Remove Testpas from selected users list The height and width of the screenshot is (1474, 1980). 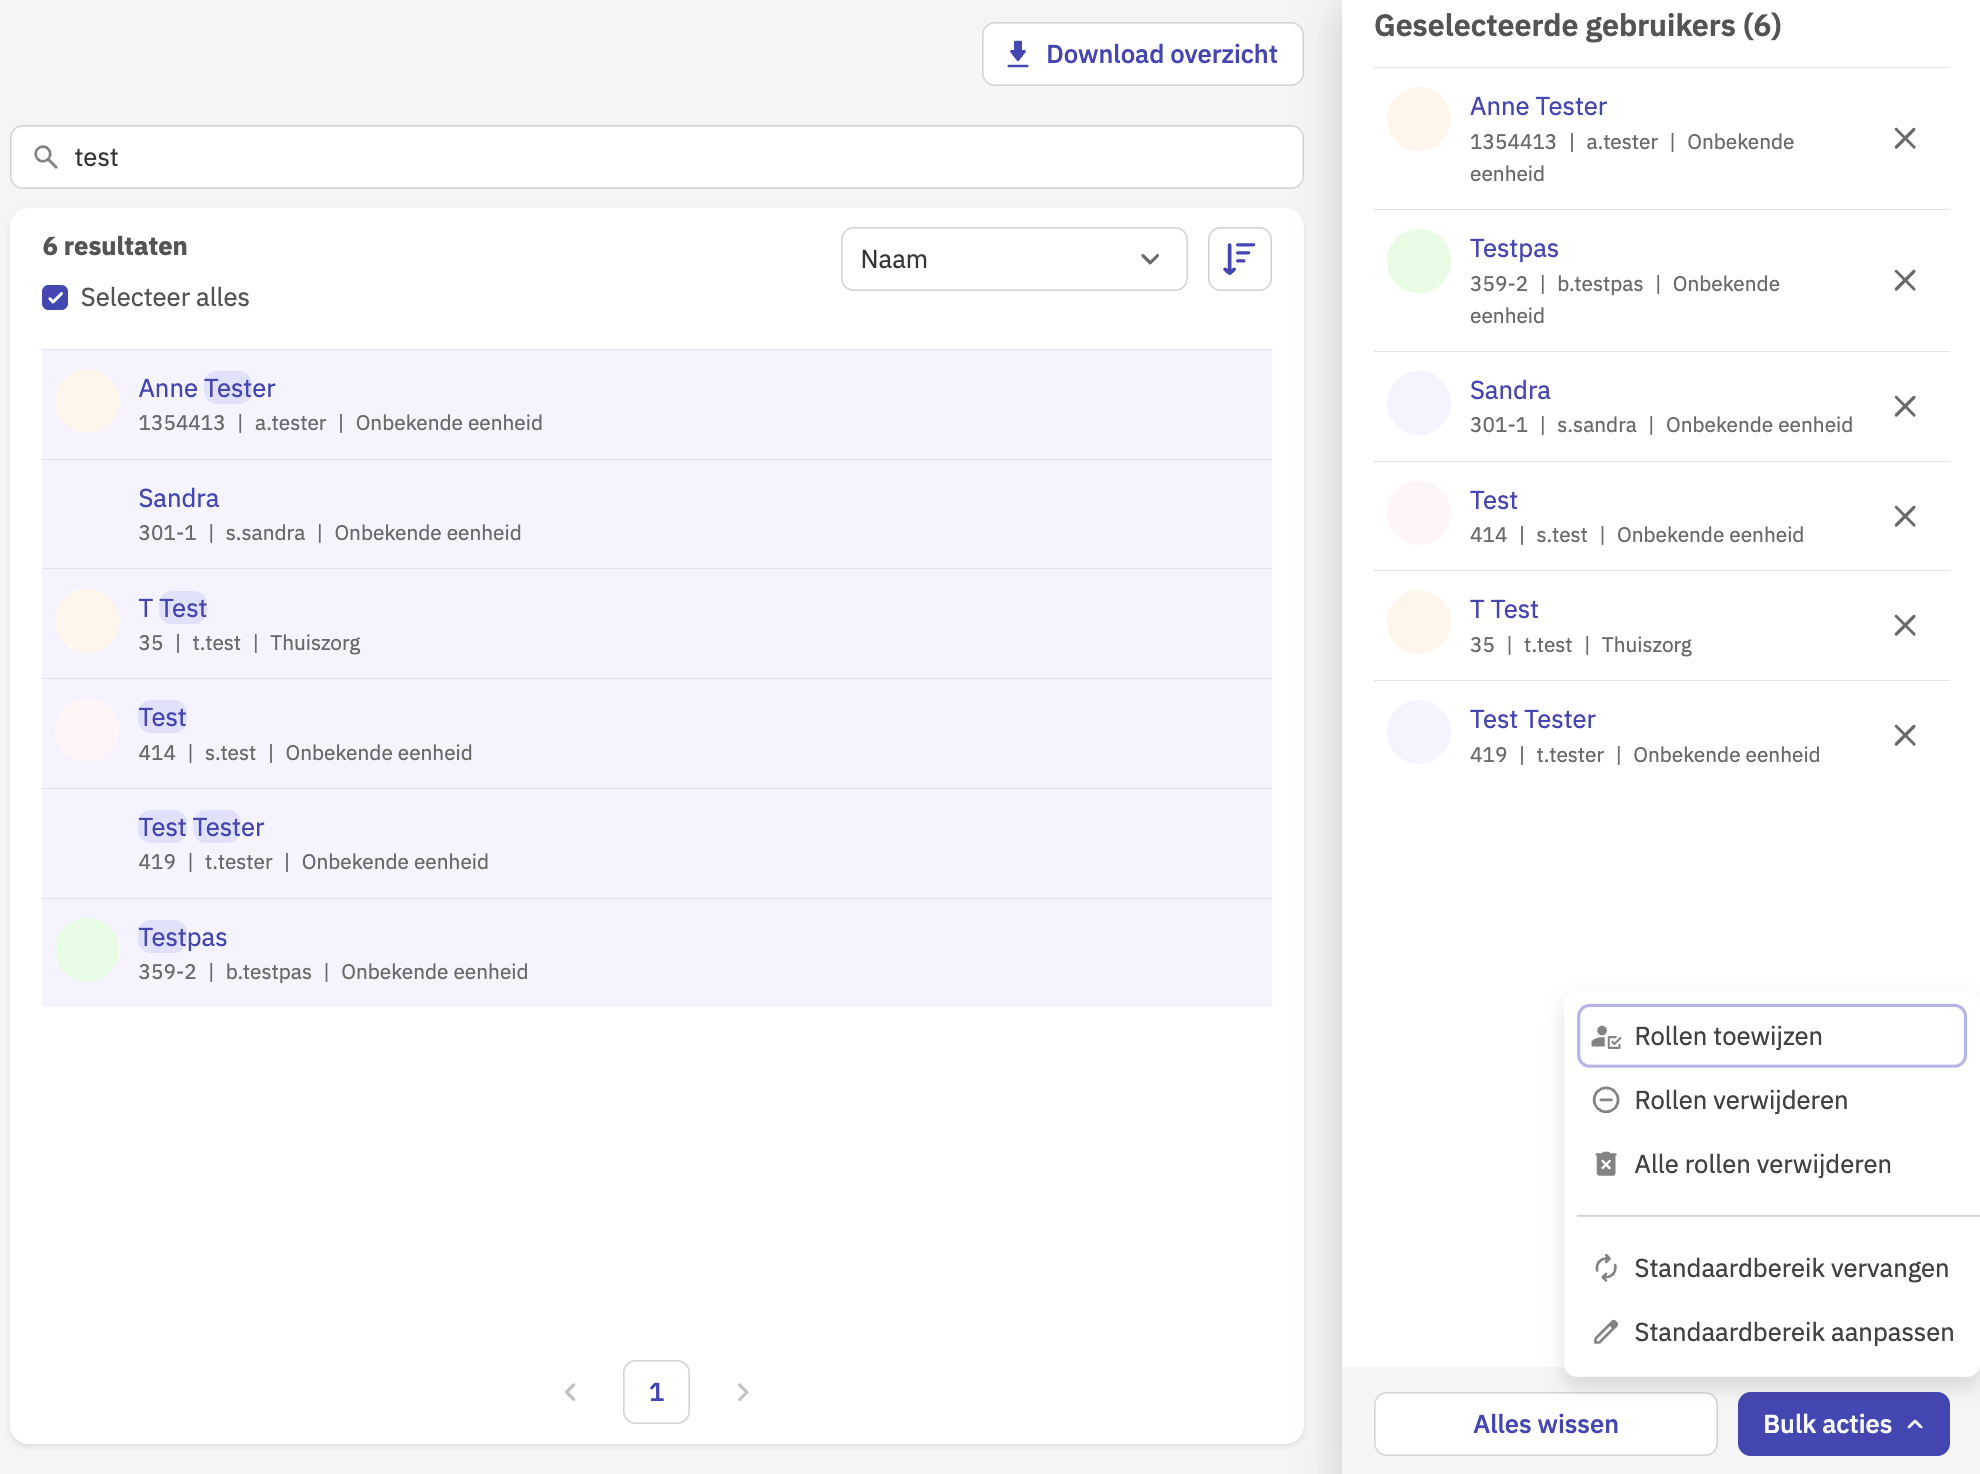pos(1904,281)
